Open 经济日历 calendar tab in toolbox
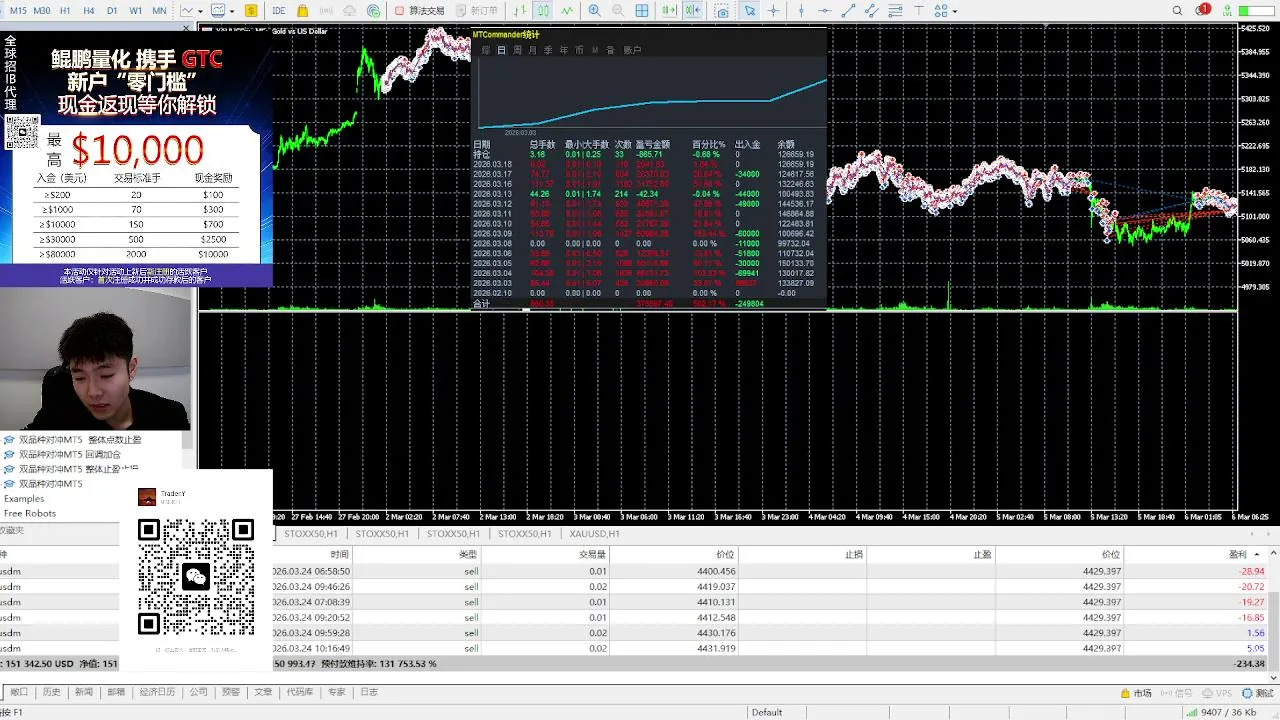Screen dimensions: 1280x720 157,692
